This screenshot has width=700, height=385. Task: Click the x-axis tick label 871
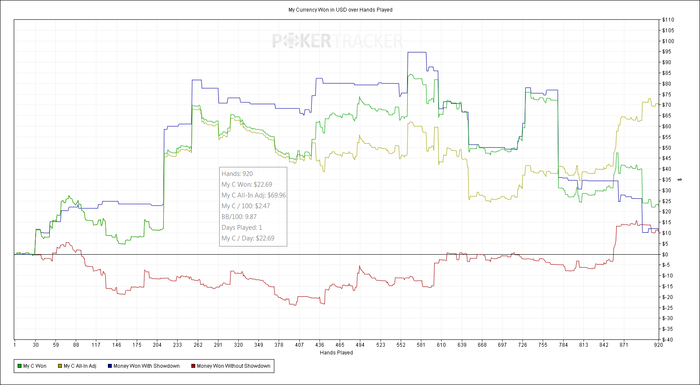pos(625,345)
